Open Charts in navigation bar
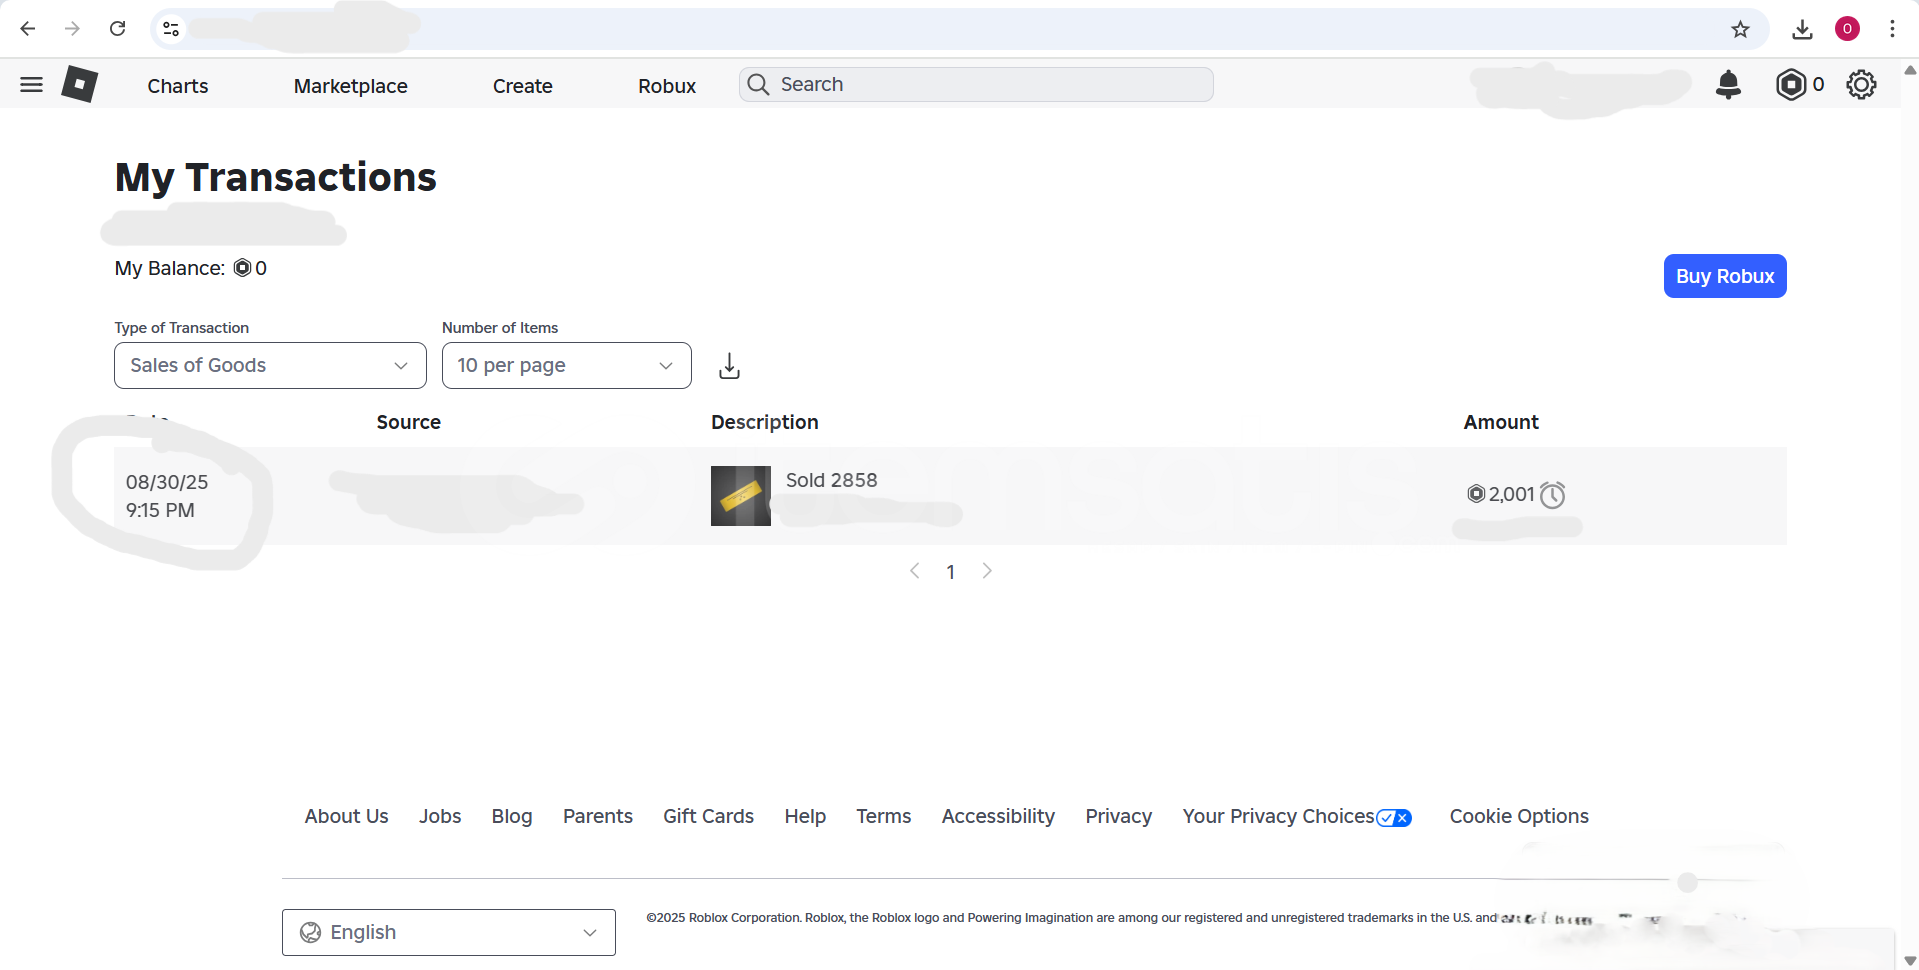This screenshot has width=1919, height=970. pos(178,86)
